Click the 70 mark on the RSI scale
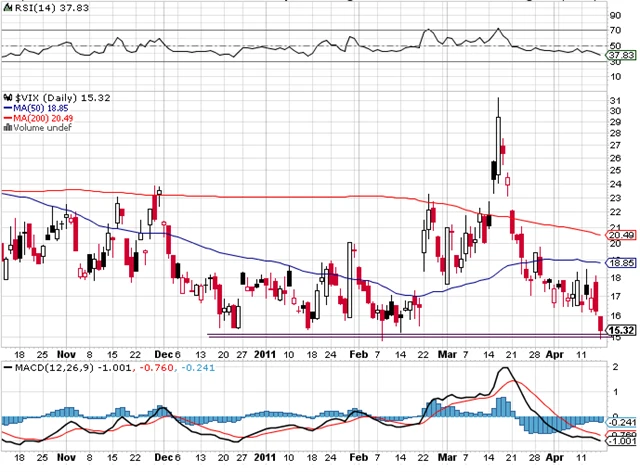The image size is (640, 472). click(615, 31)
